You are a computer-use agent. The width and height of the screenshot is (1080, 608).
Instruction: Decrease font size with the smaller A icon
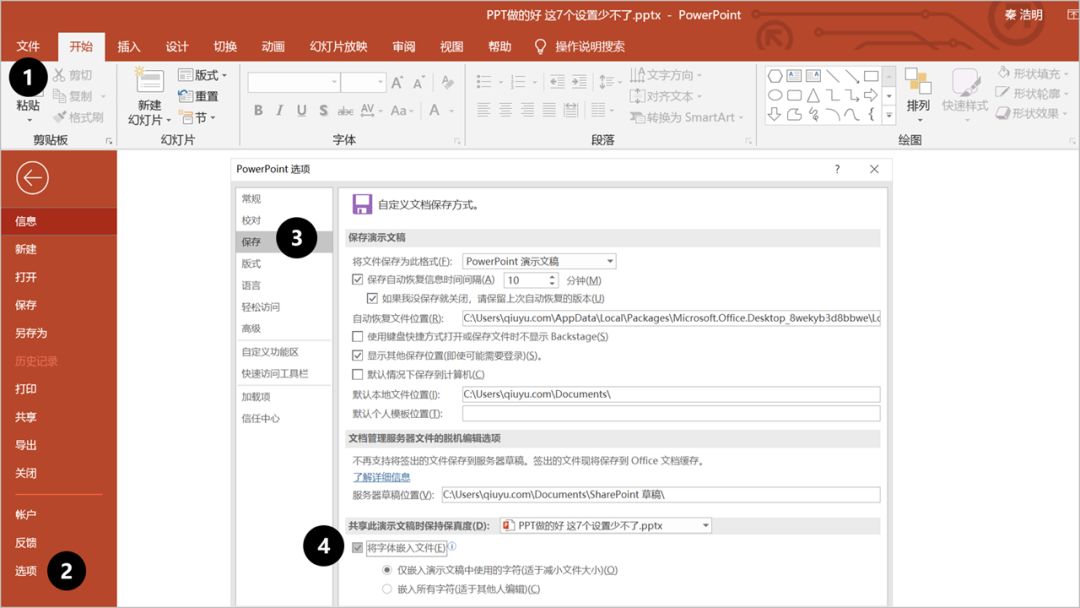pos(419,83)
